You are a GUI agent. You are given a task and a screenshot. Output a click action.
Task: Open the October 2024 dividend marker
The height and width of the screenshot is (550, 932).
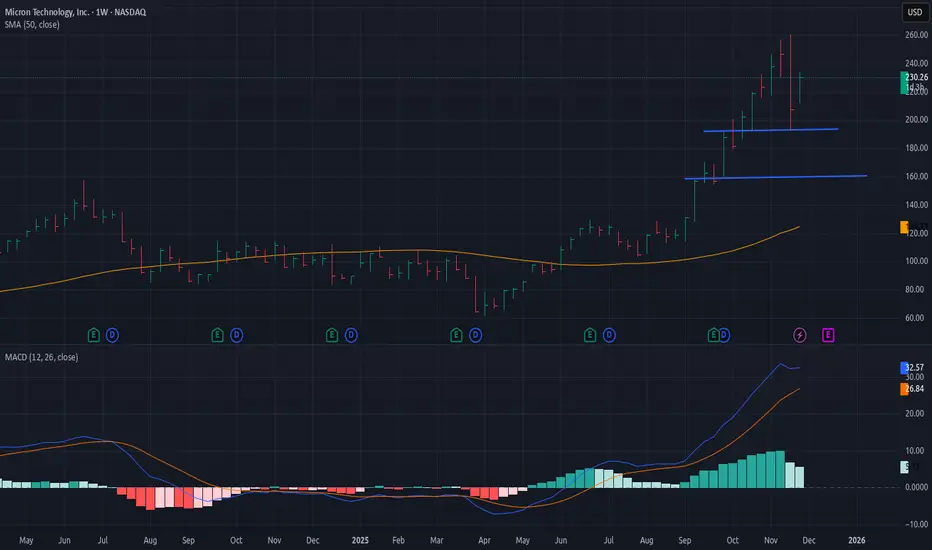click(x=237, y=335)
